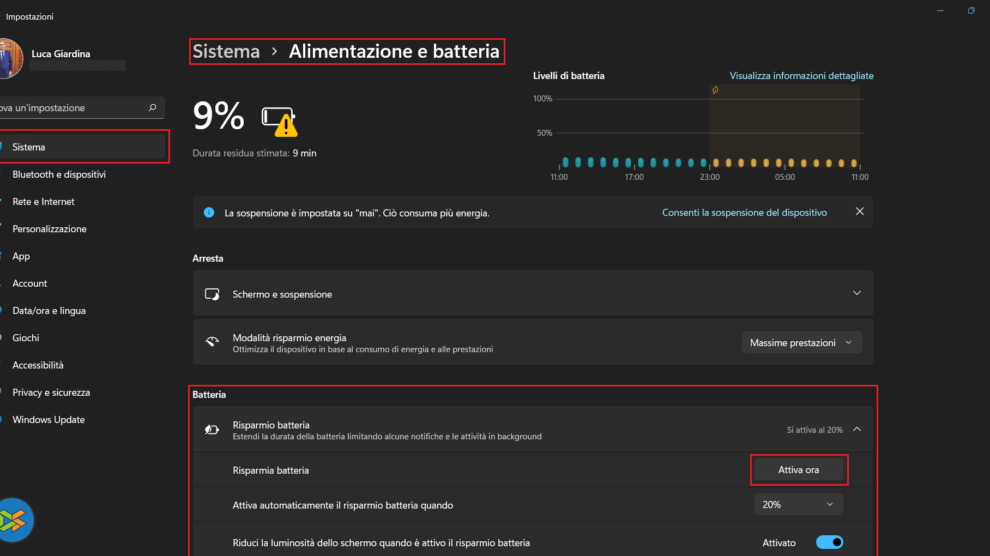Open Visualizza informazioni dettagliate link
990x556 pixels.
click(x=801, y=76)
